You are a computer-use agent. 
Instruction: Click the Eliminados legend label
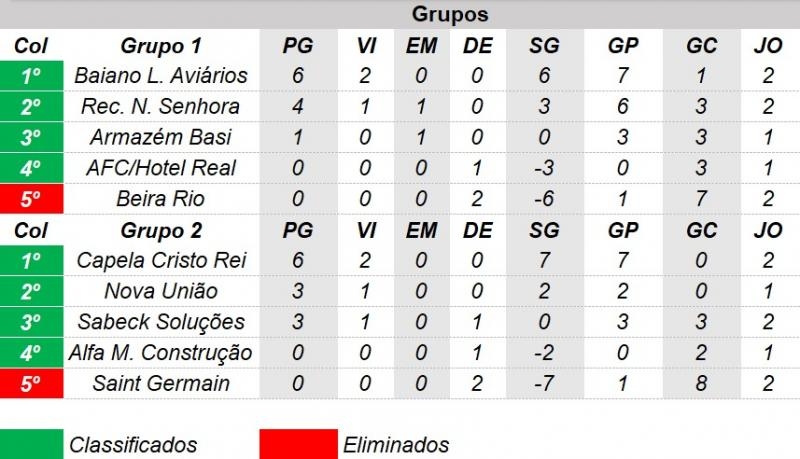click(x=396, y=445)
